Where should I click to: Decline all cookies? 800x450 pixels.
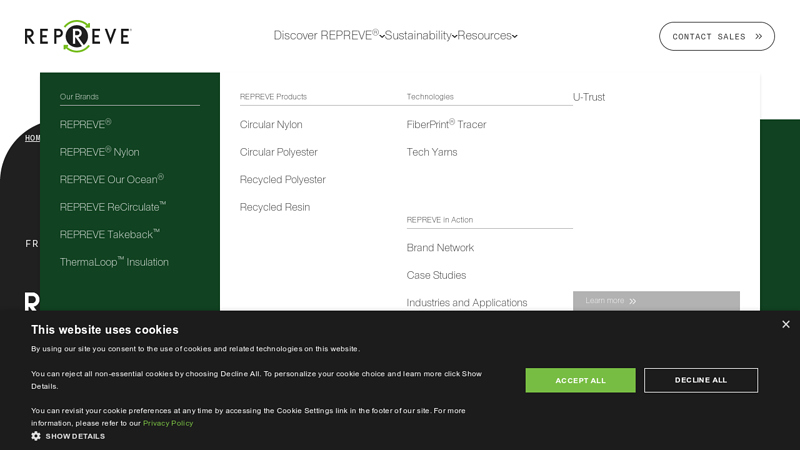pyautogui.click(x=701, y=380)
